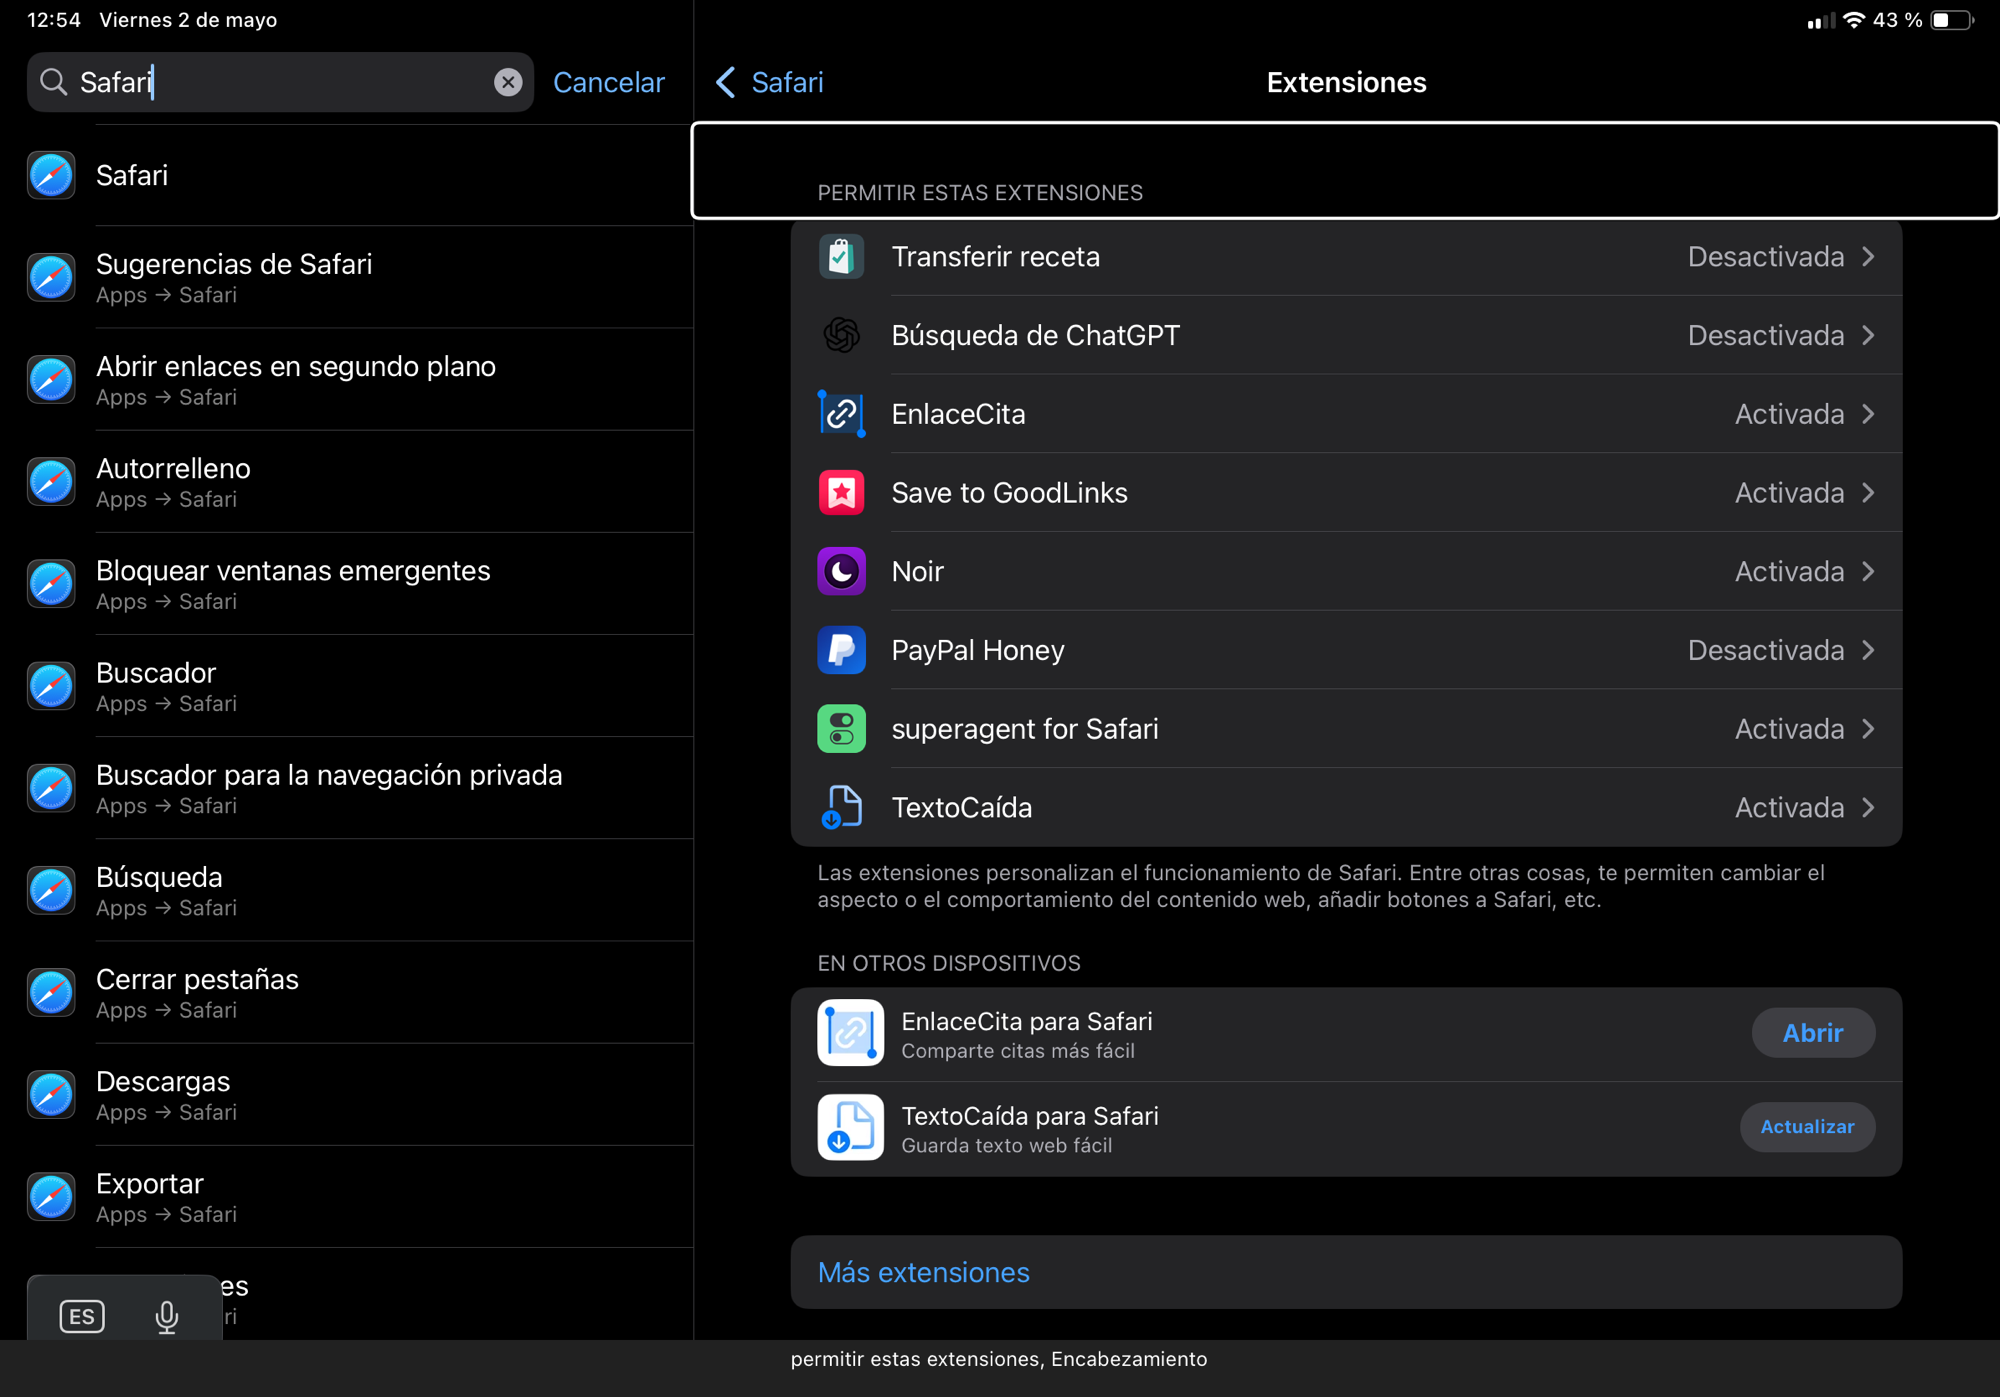Open Buscador para la navegación privada
This screenshot has height=1397, width=2000.
pyautogui.click(x=346, y=788)
